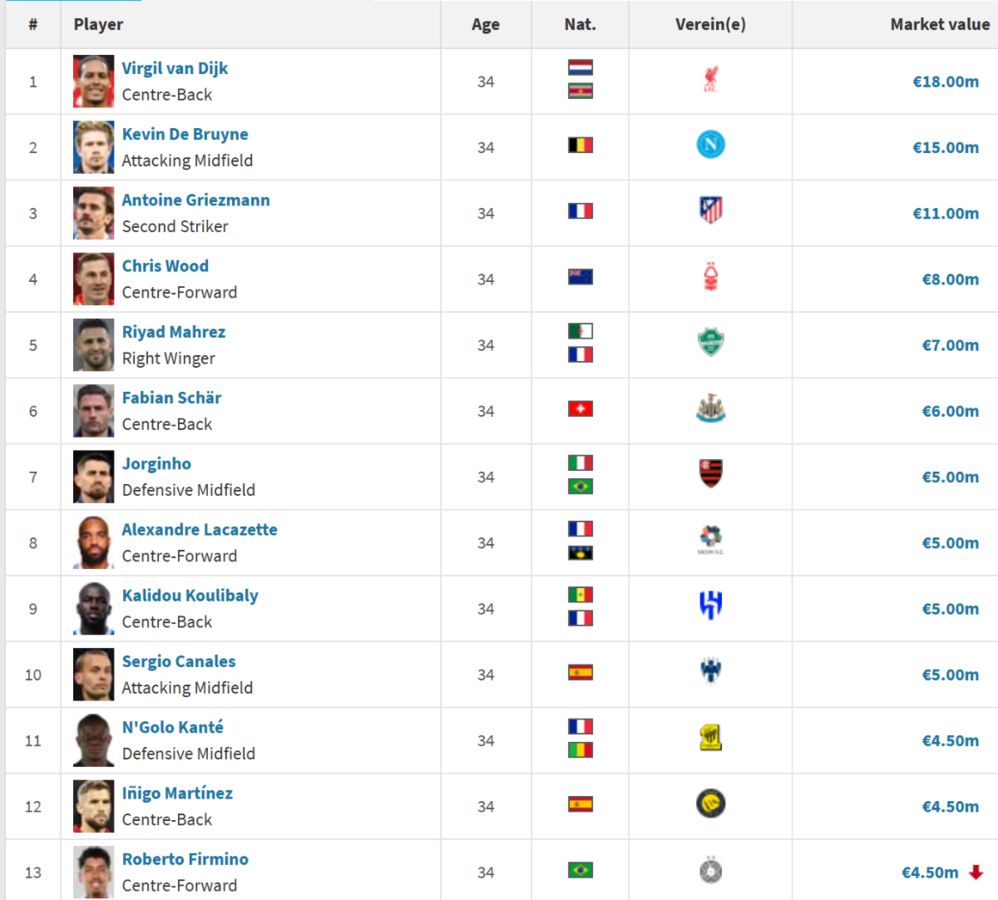Click Nottingham Forest crest in Chris Wood row
Image resolution: width=998 pixels, height=900 pixels.
pos(710,278)
